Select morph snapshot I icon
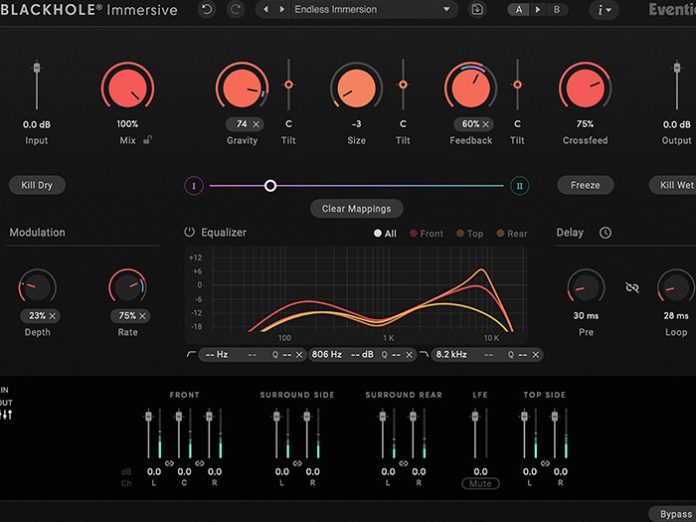The width and height of the screenshot is (696, 522). pos(194,186)
